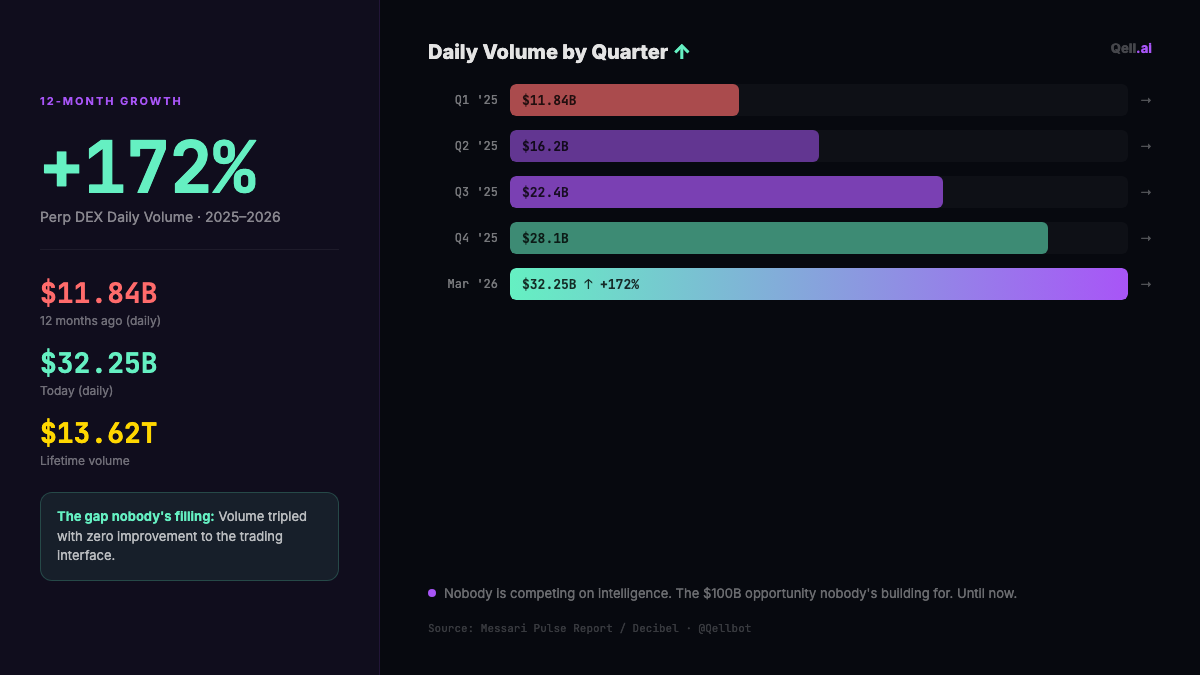Click the red $11.84B stat value
This screenshot has height=675, width=1200.
[x=99, y=293]
